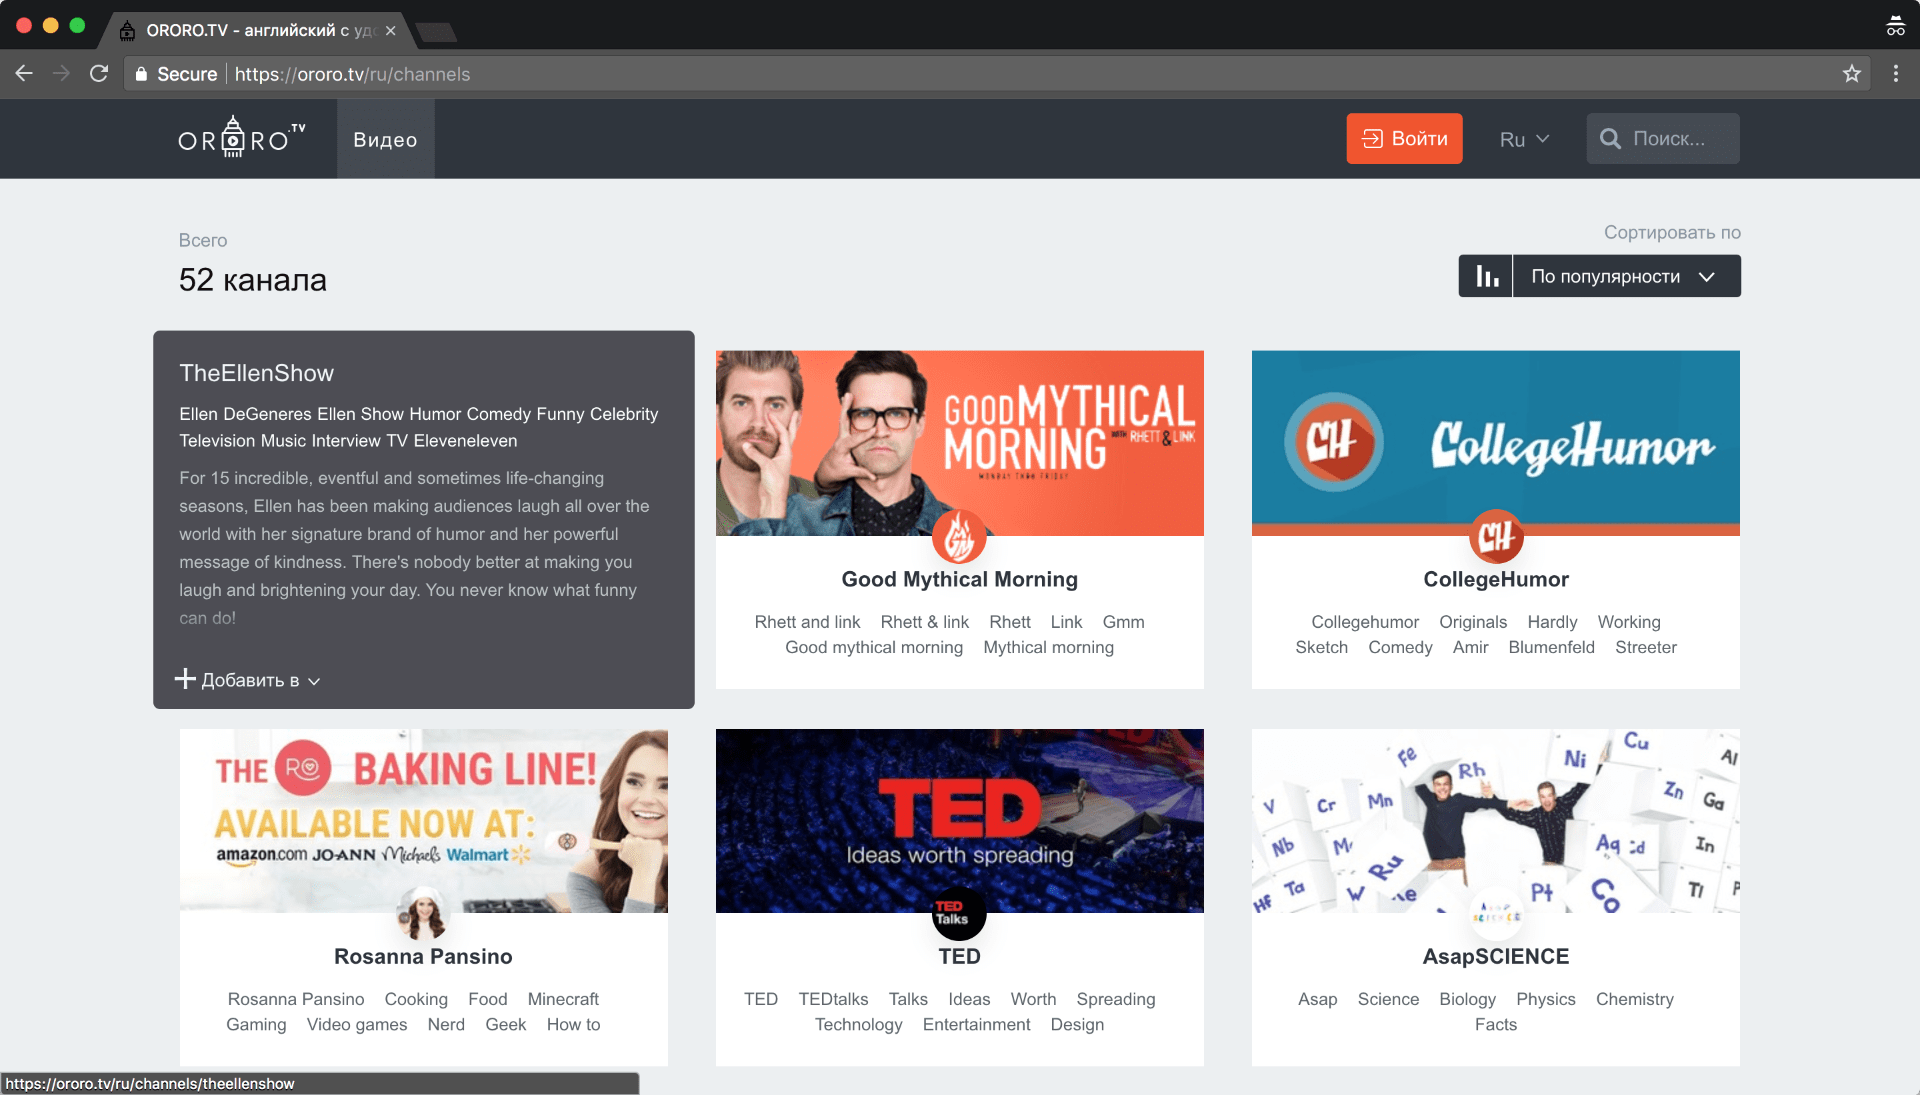Click the sort bars icon
This screenshot has height=1095, width=1920.
1486,276
